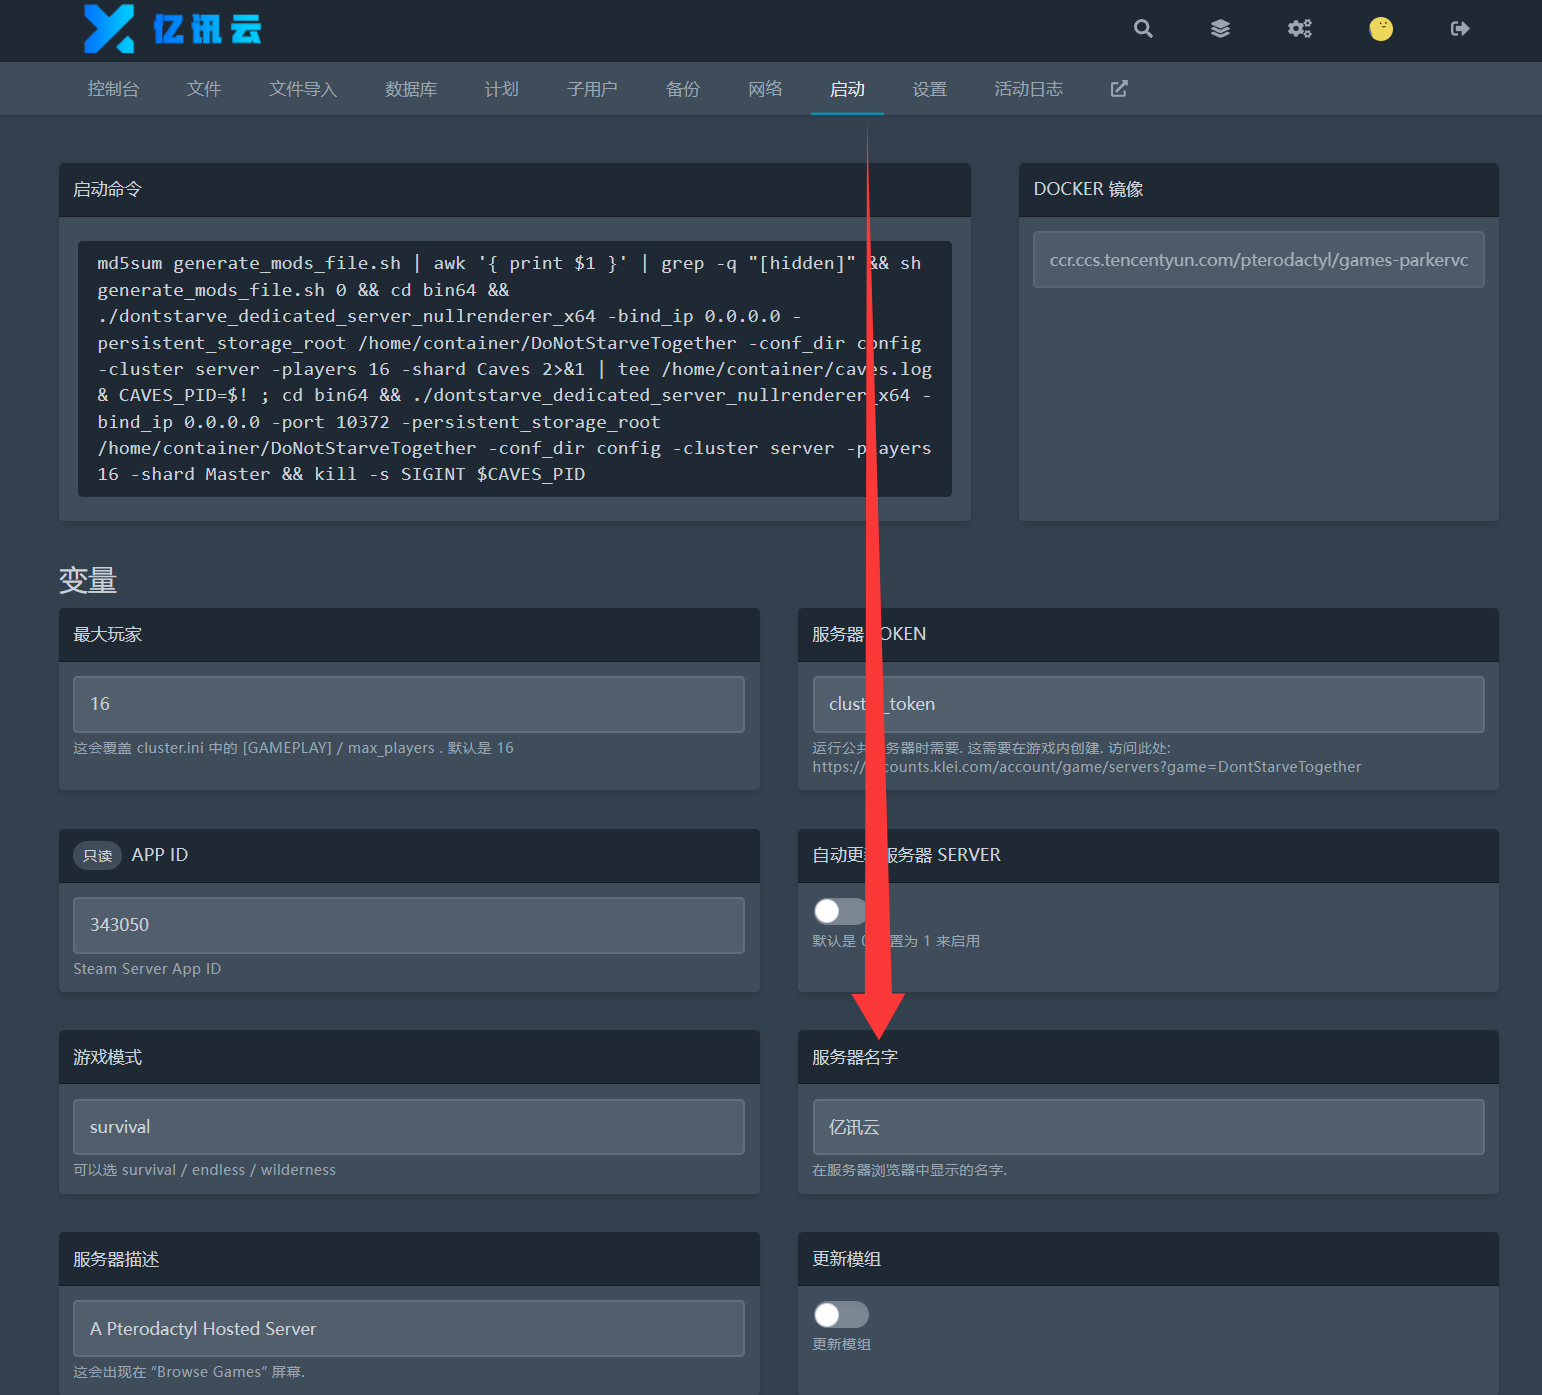Open the 文件 tab
The image size is (1542, 1395).
click(x=204, y=89)
